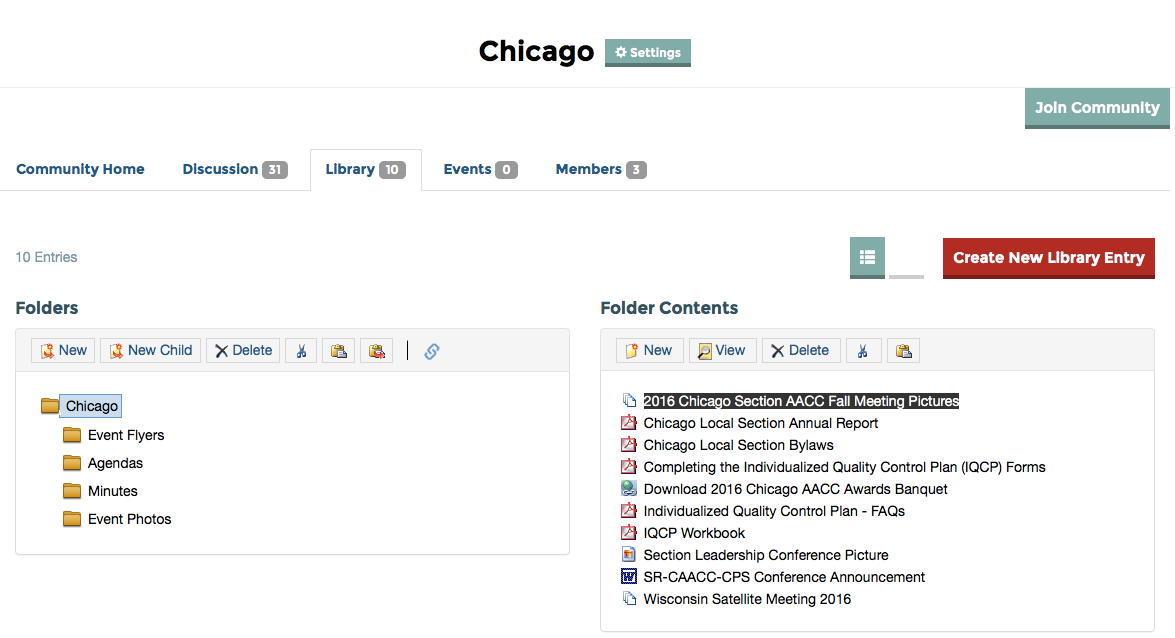The image size is (1175, 638).
Task: Click PDF icon beside Chicago Local Section Bylaws
Action: pyautogui.click(x=629, y=445)
